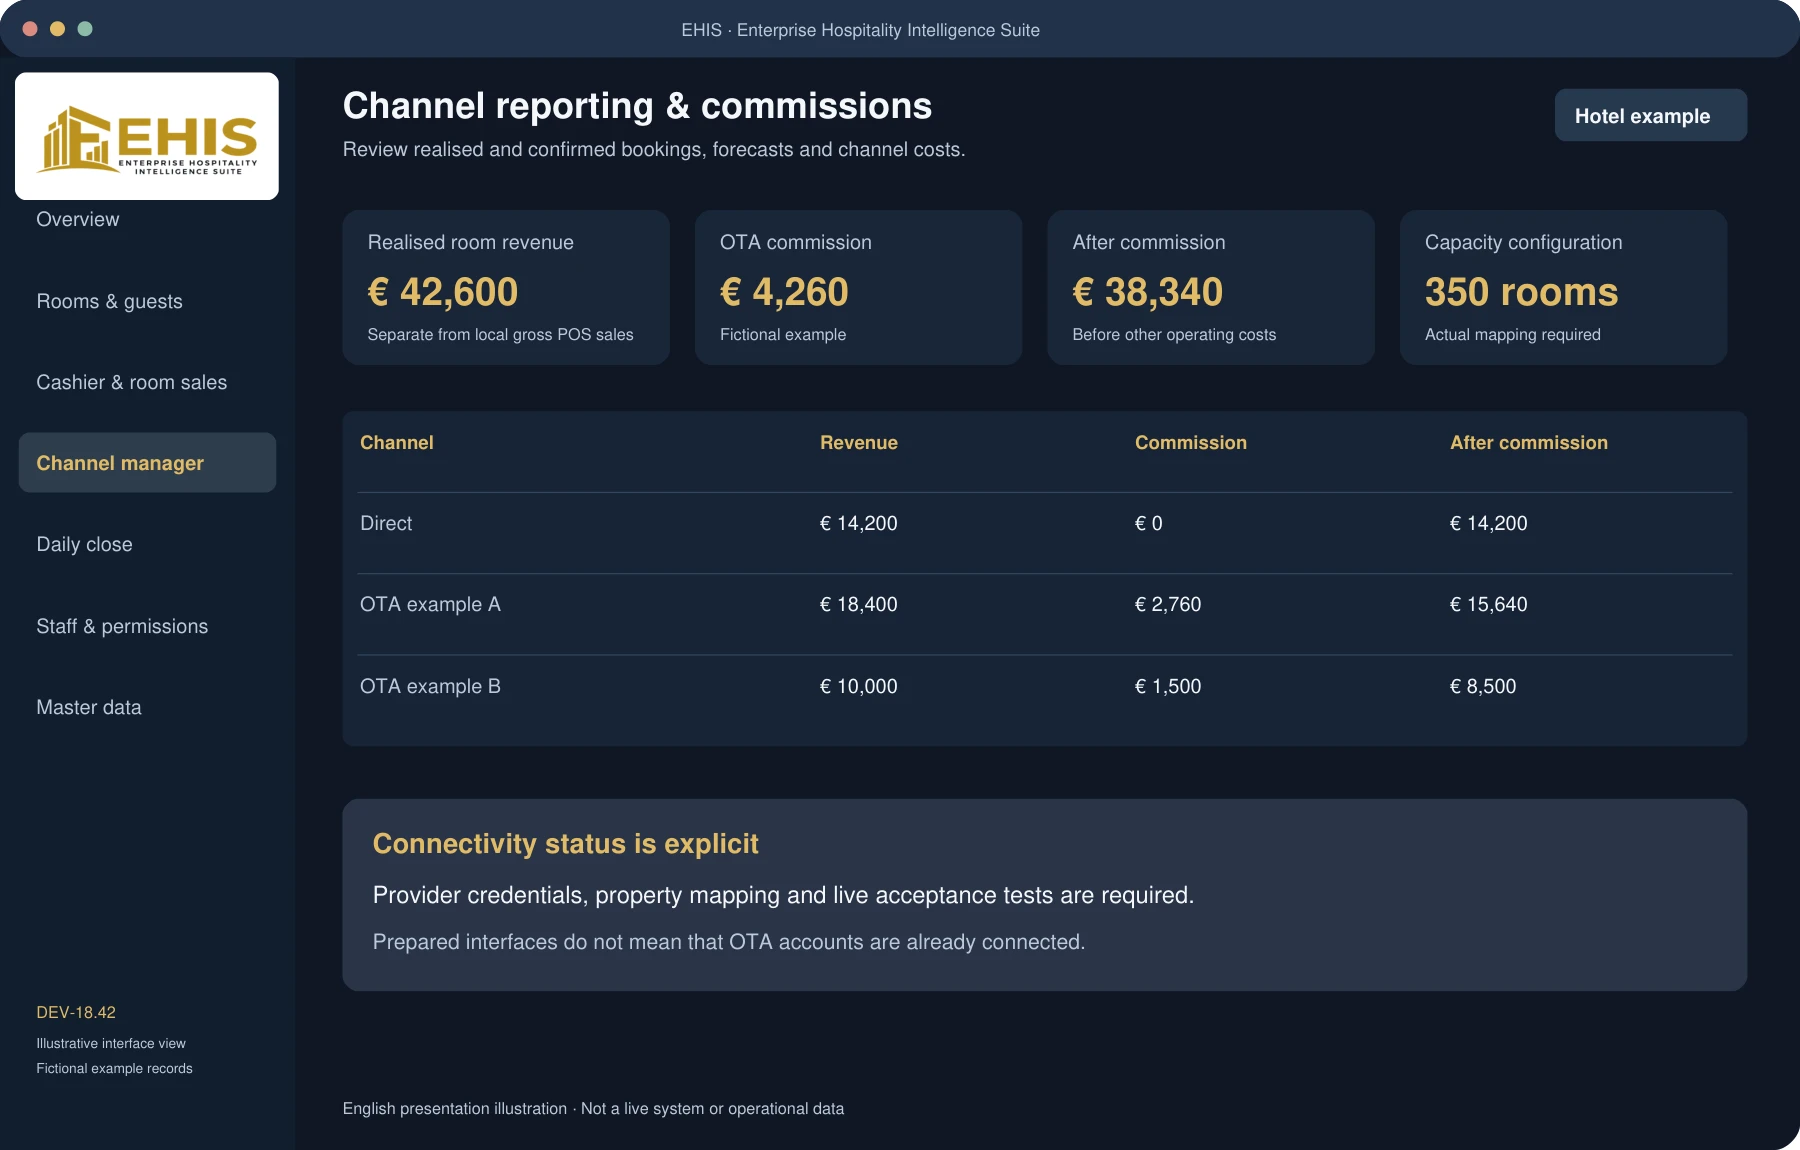Click the Channel column header
The height and width of the screenshot is (1150, 1800).
click(397, 443)
